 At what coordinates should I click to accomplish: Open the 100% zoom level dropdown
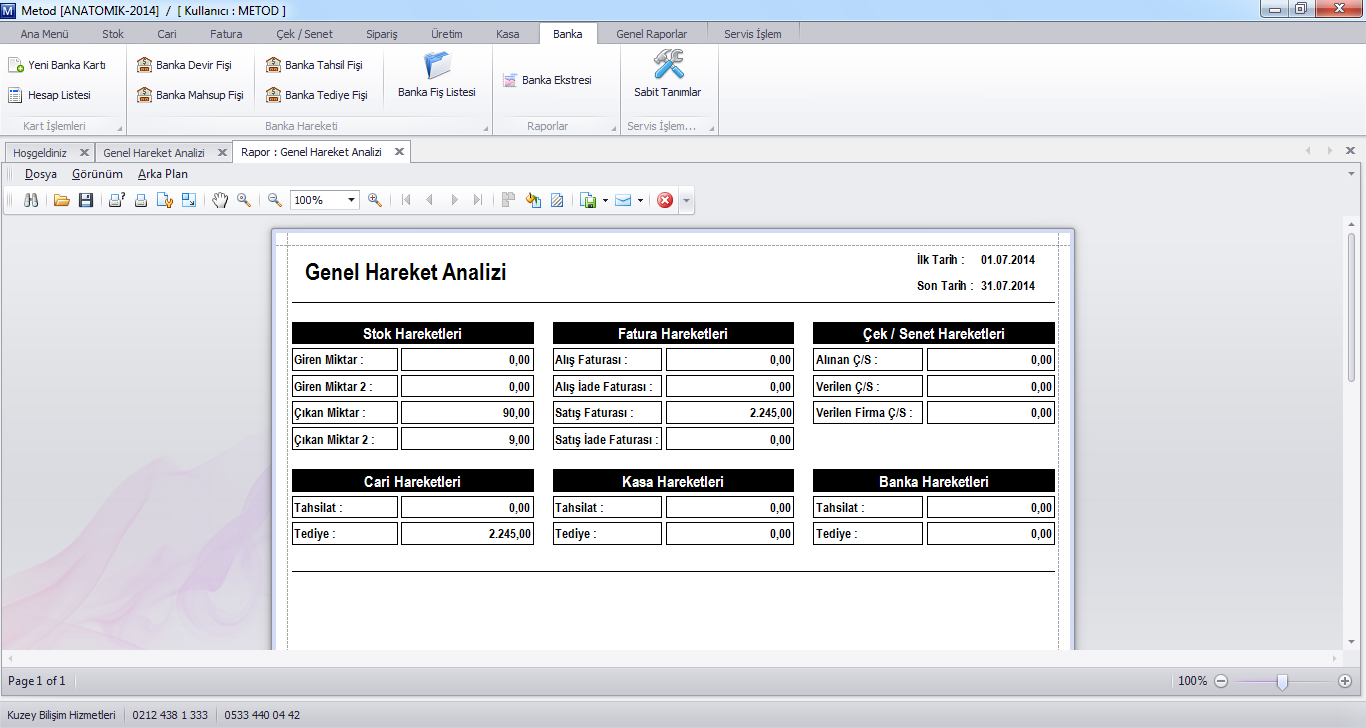coord(351,200)
